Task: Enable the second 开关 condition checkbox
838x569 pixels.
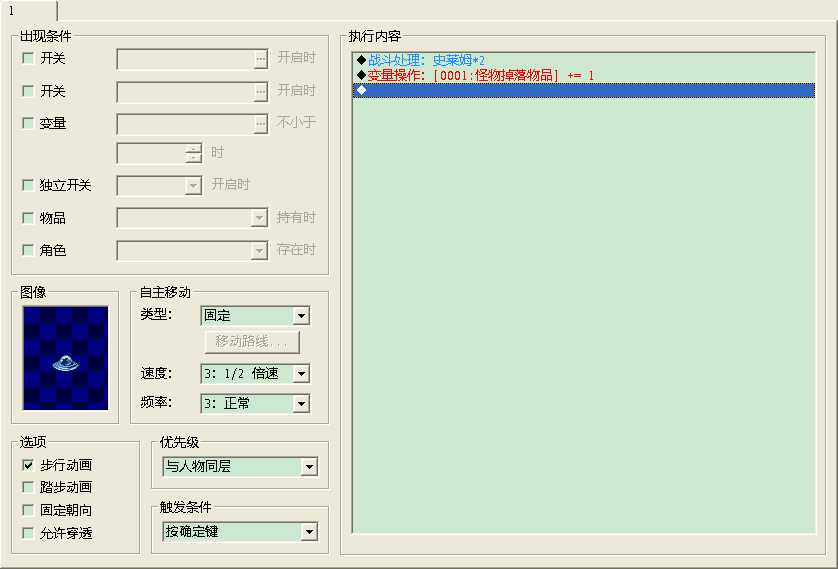Action: (x=28, y=91)
